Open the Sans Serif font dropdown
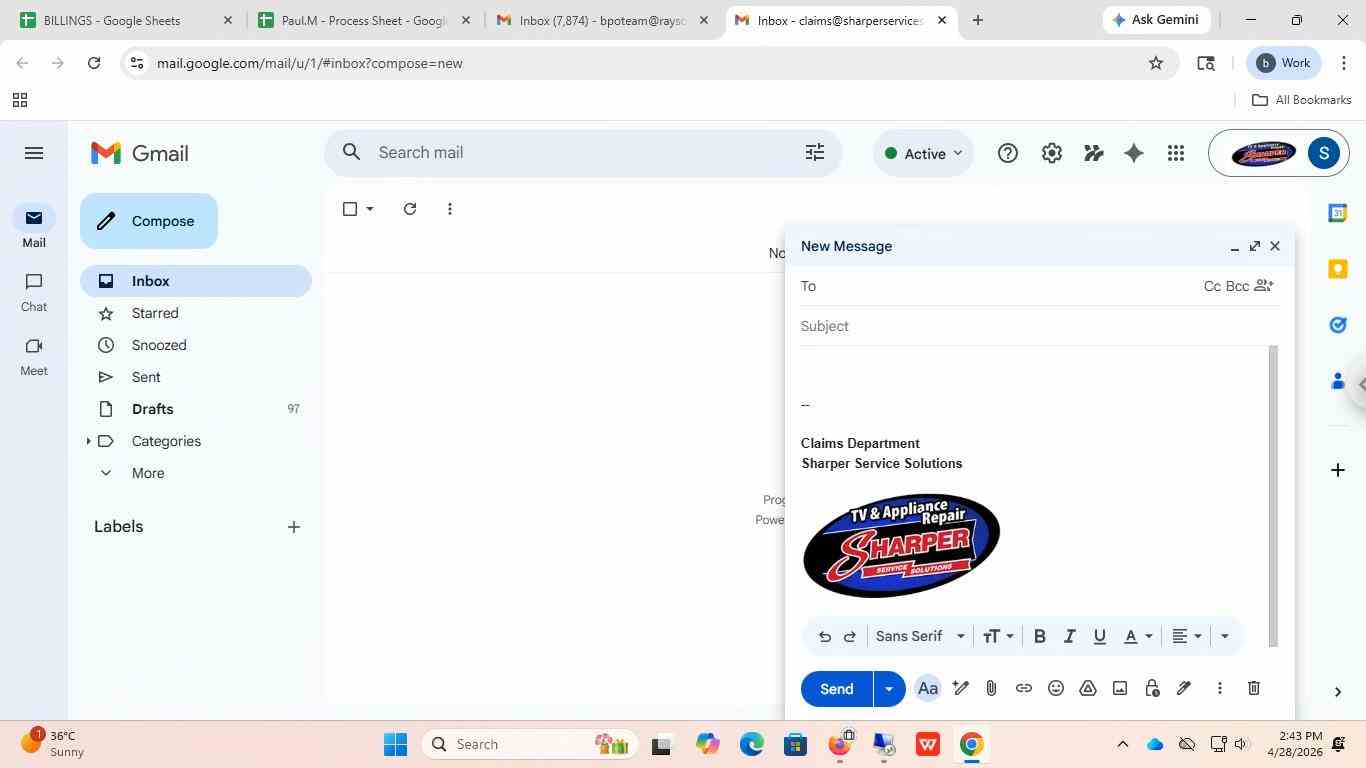The height and width of the screenshot is (768, 1366). coord(920,636)
